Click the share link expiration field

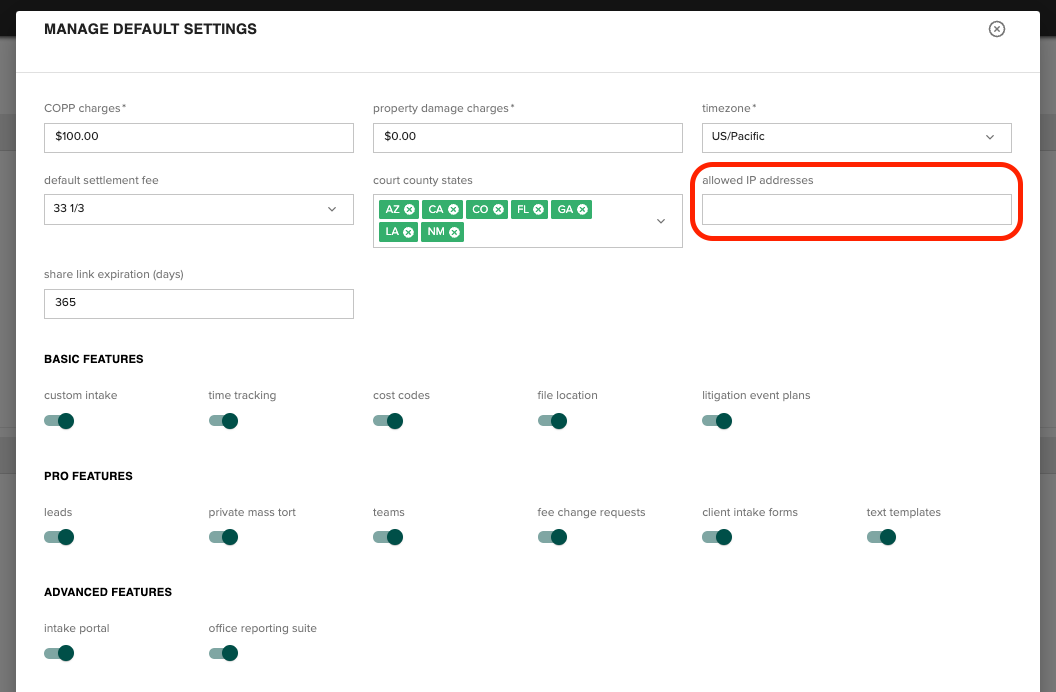(x=199, y=304)
